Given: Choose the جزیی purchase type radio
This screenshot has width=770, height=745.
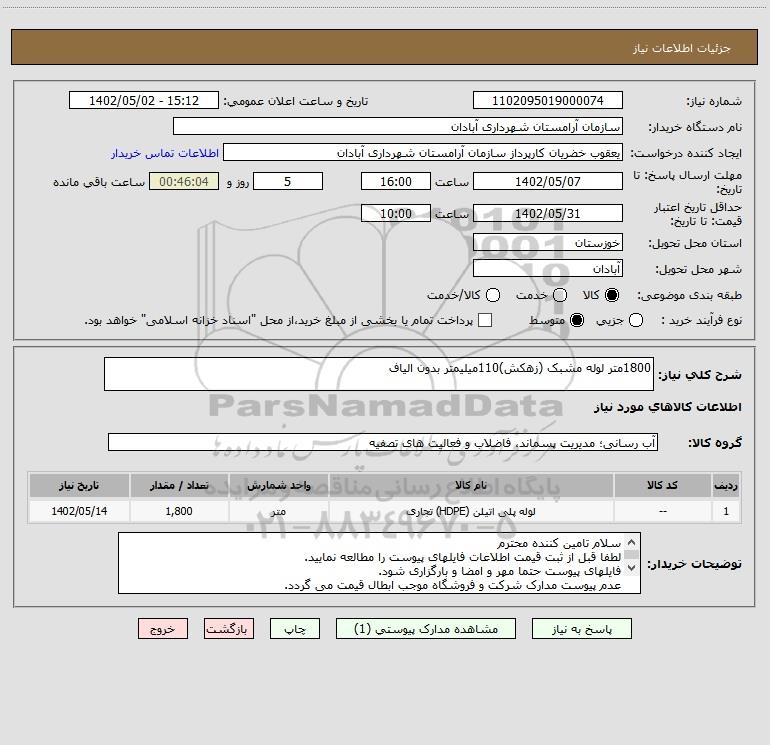Looking at the screenshot, I should point(635,320).
